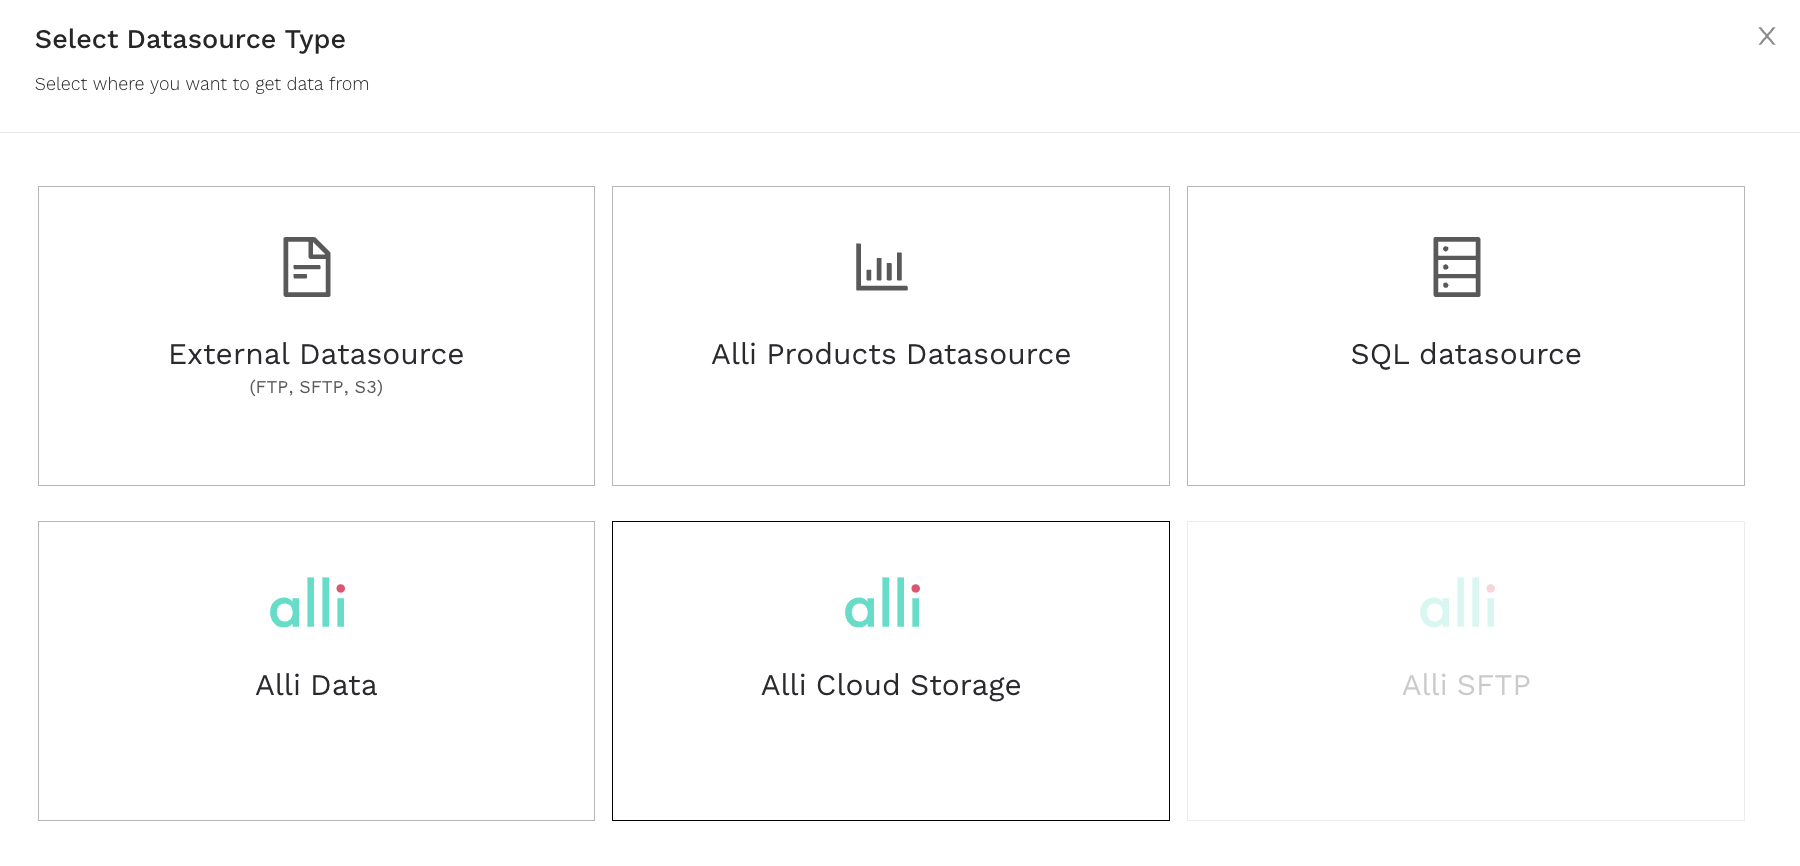The width and height of the screenshot is (1800, 866).
Task: Click the greyed-out Alli SFTP label
Action: point(1466,685)
